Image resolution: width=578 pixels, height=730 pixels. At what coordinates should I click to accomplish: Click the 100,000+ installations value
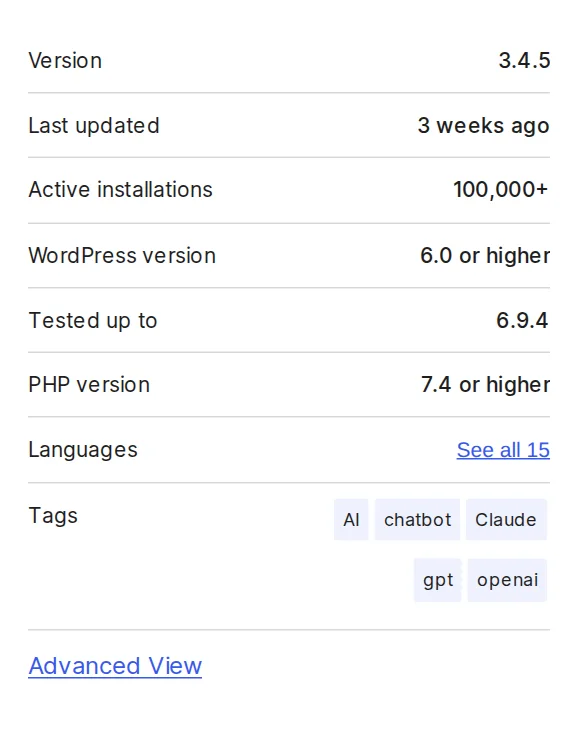coord(501,190)
